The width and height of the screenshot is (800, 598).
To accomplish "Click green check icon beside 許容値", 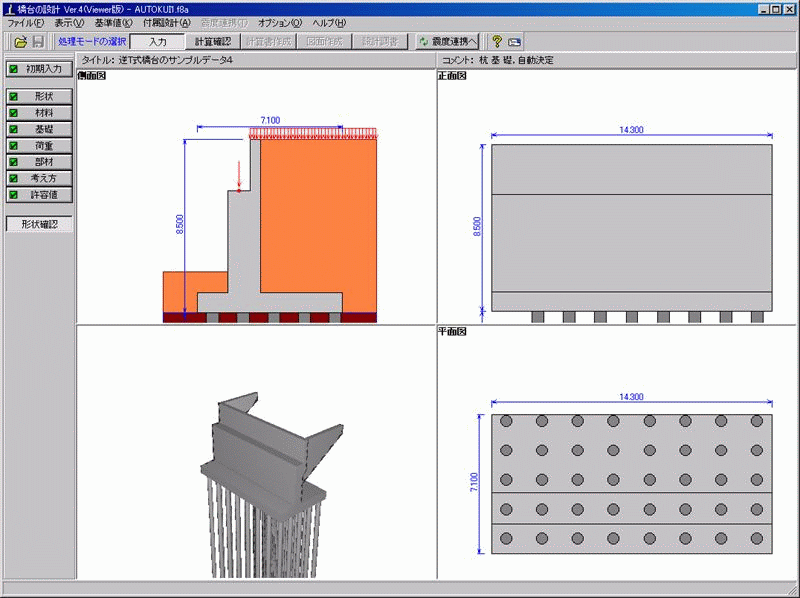I will pos(14,194).
